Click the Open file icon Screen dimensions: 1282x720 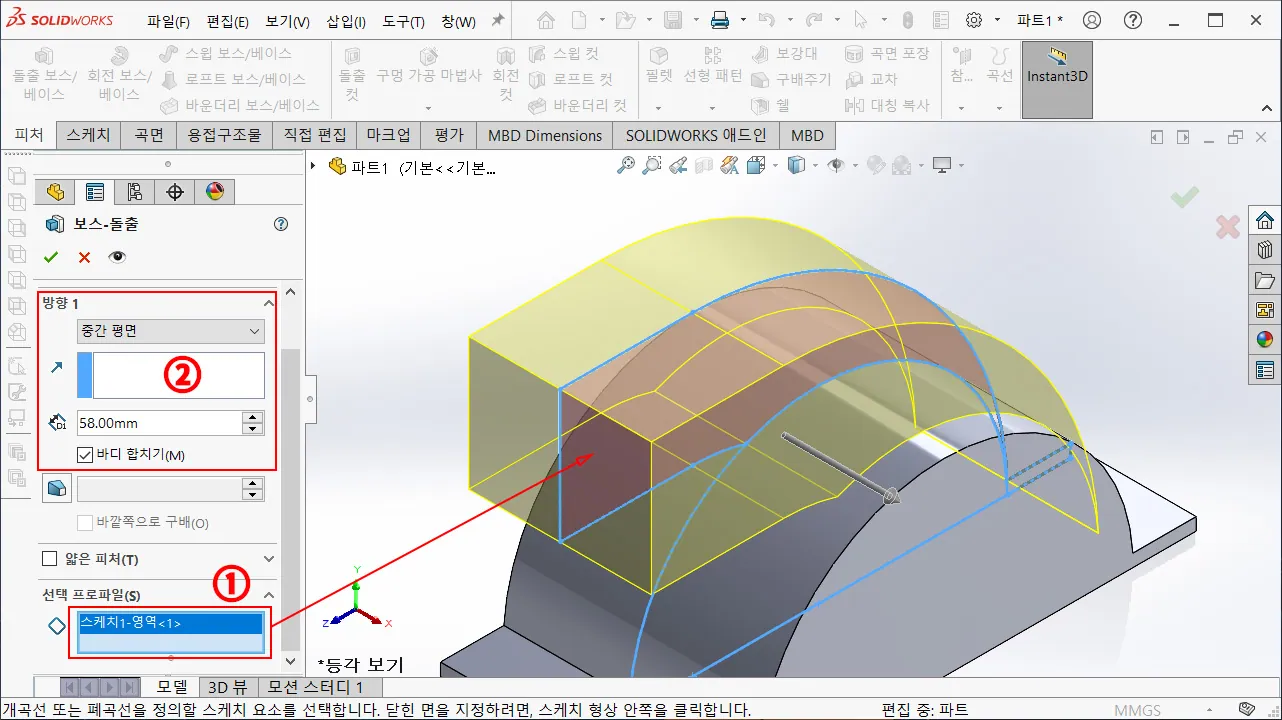click(625, 20)
